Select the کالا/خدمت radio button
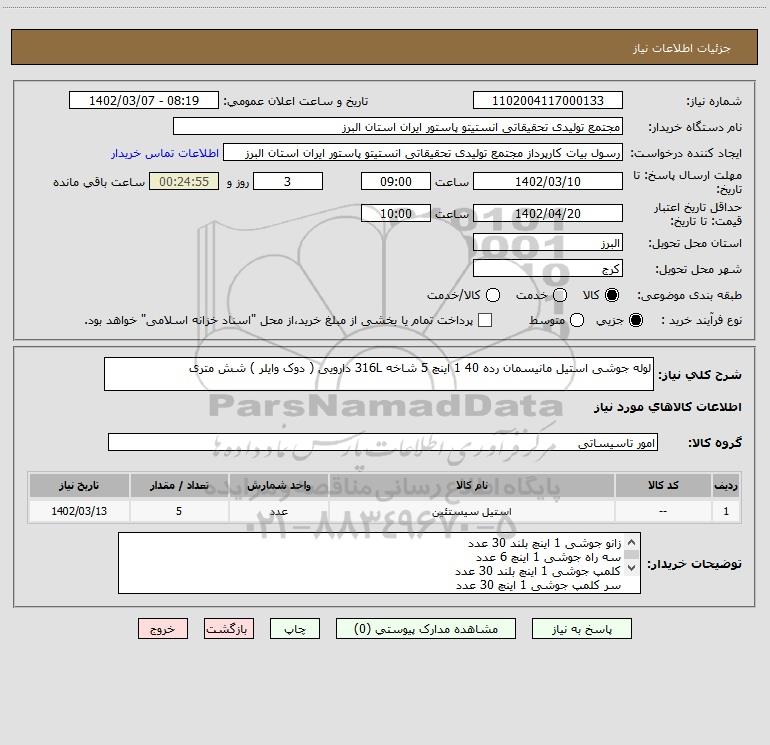The width and height of the screenshot is (770, 745). pyautogui.click(x=493, y=295)
